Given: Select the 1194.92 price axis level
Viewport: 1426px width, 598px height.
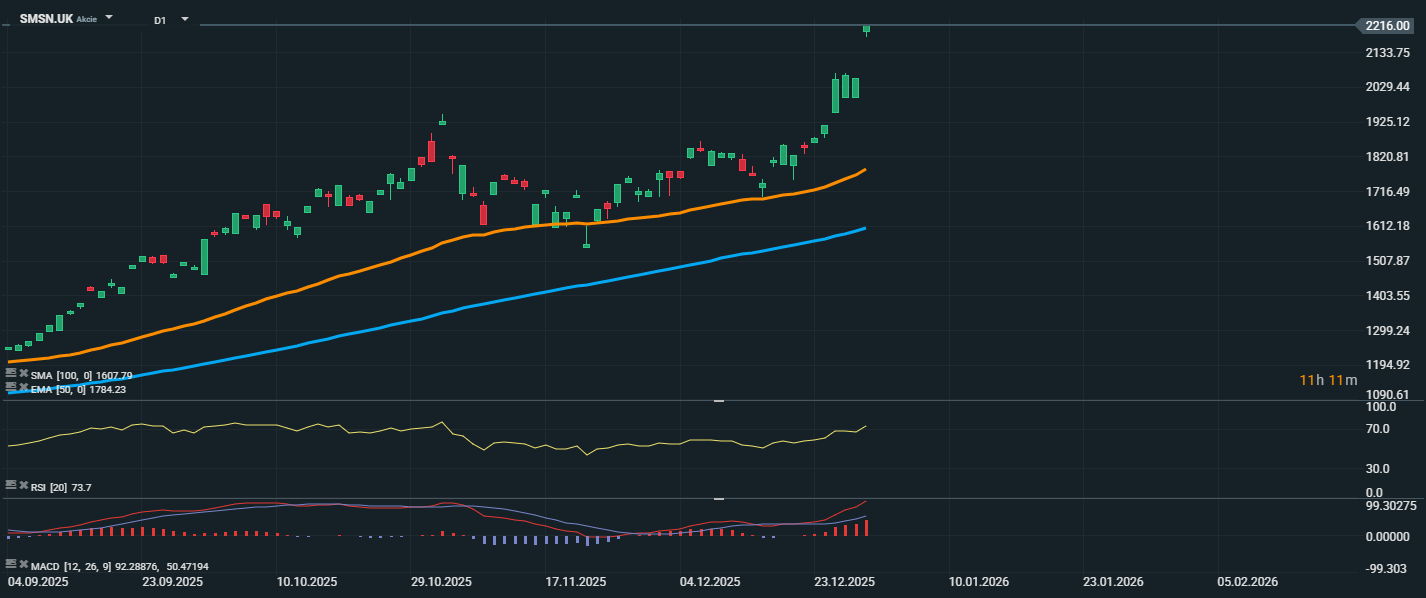Looking at the screenshot, I should pos(1388,365).
